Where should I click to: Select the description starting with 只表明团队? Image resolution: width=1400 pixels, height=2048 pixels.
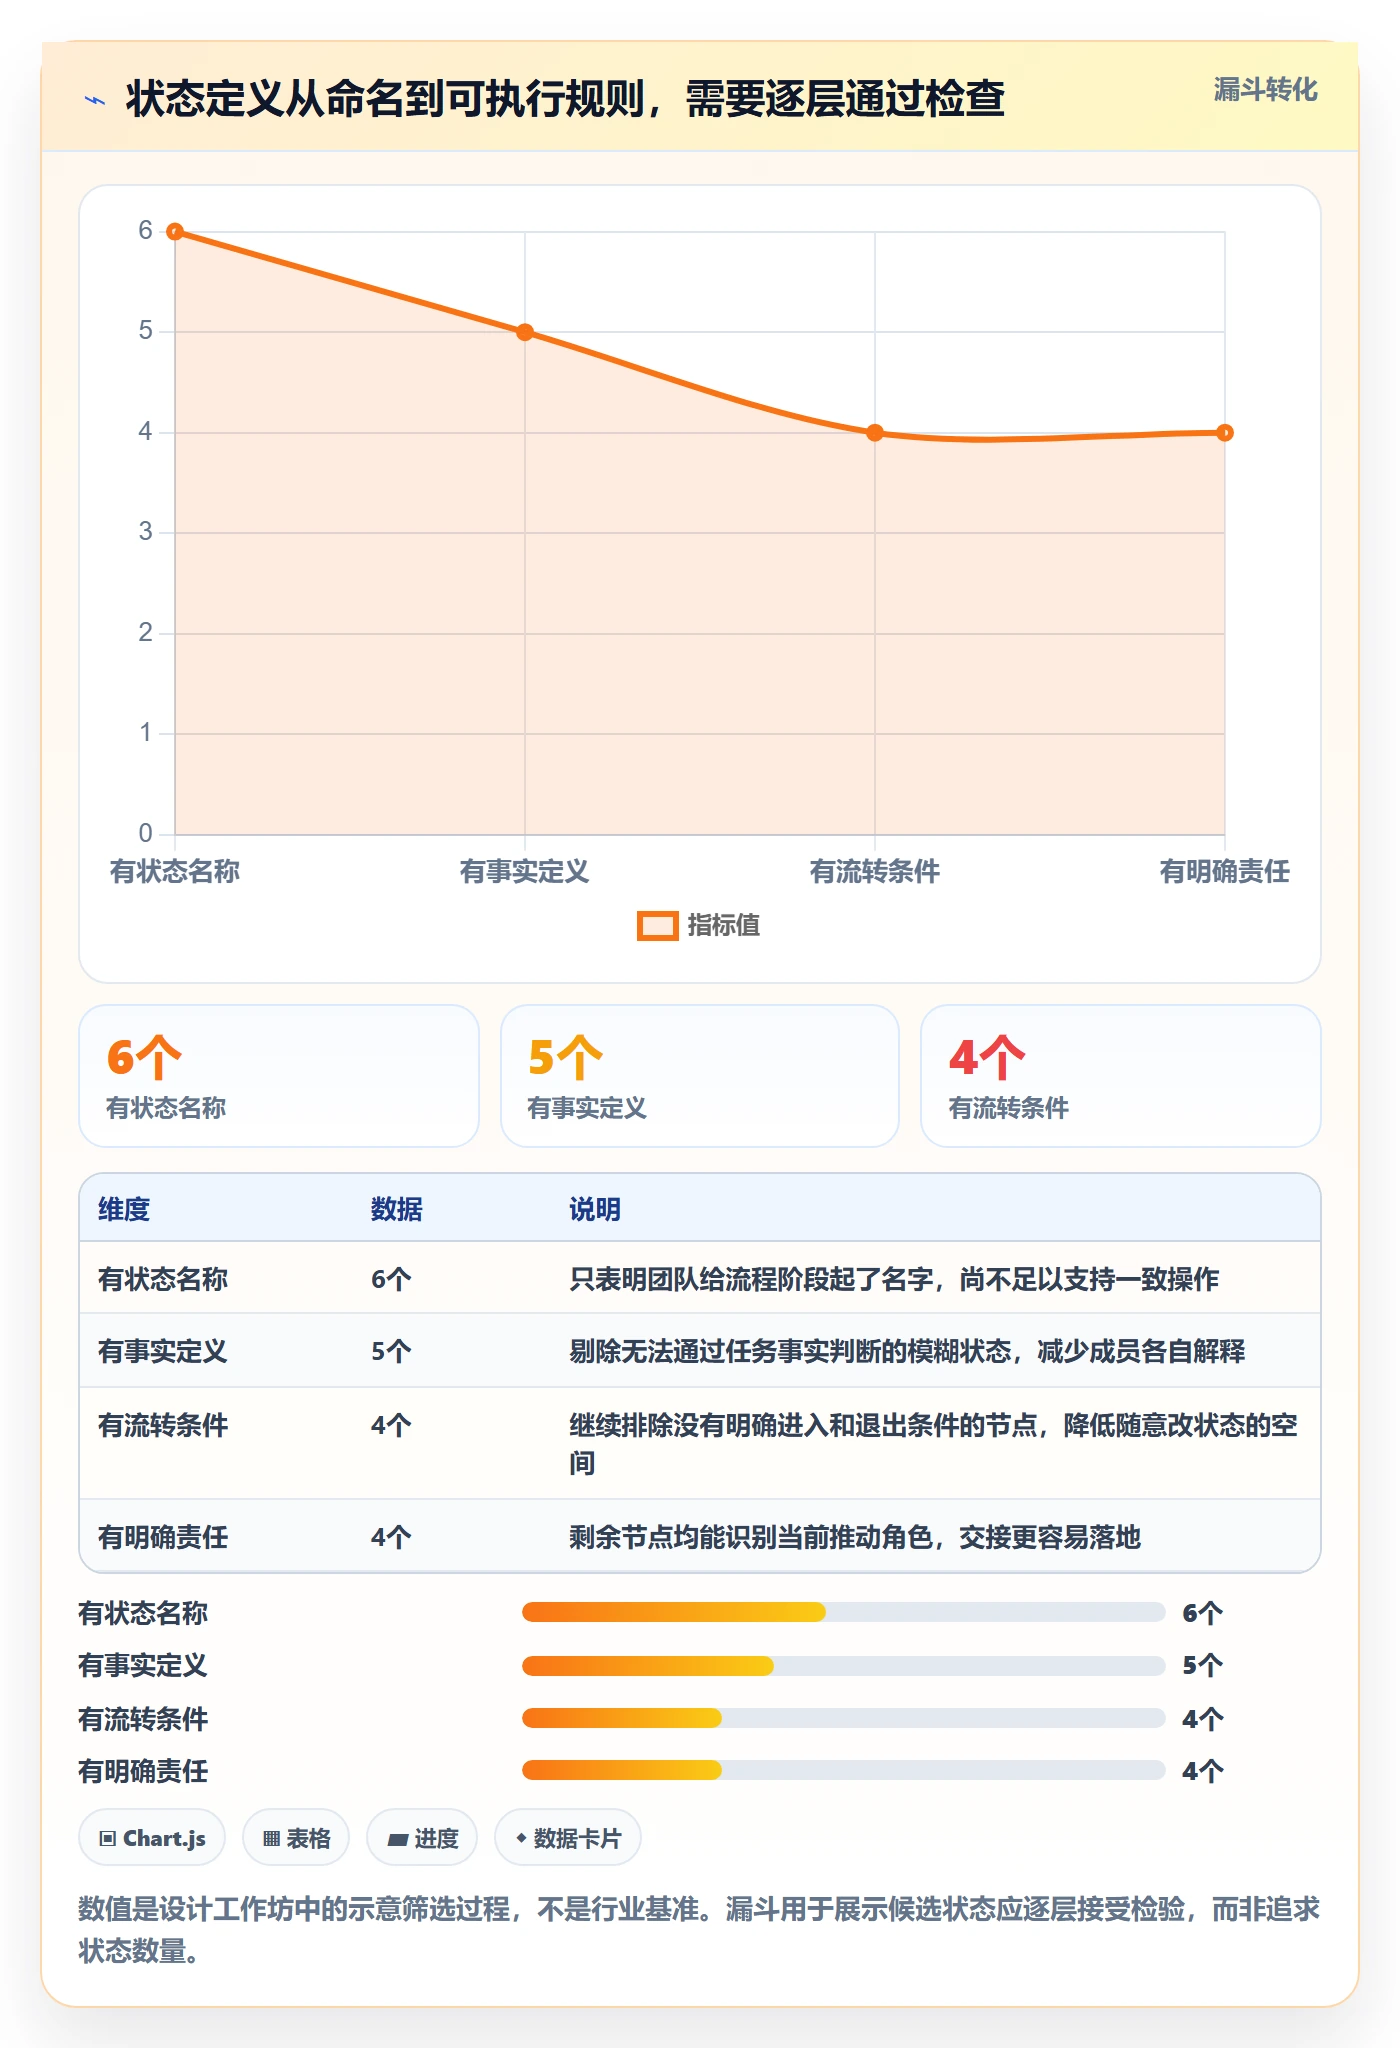(894, 1280)
